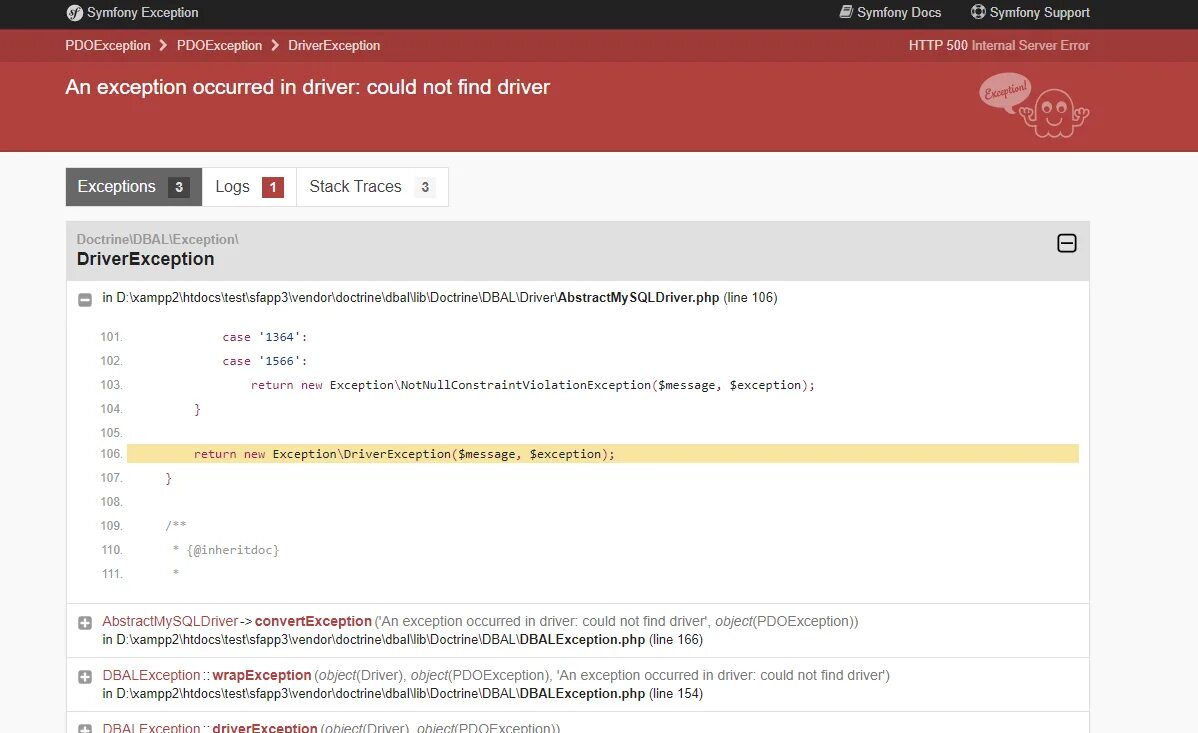Viewport: 1198px width, 733px height.
Task: Click the Symfony Docs book icon
Action: [846, 12]
